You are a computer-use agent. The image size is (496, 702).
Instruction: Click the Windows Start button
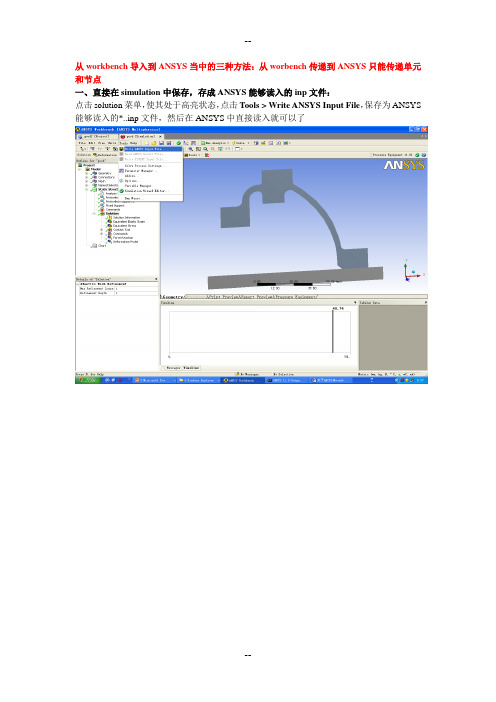(88, 380)
